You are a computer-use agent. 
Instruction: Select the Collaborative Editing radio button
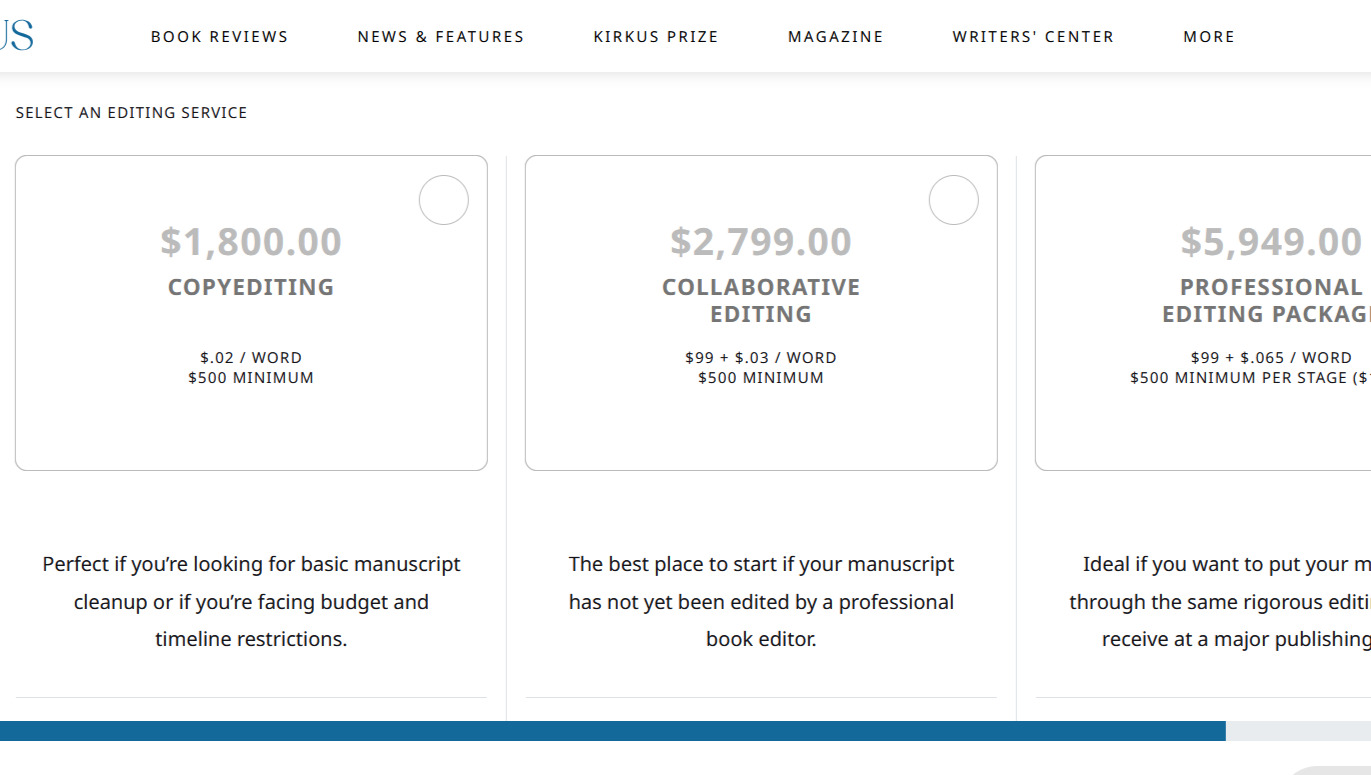pos(953,200)
